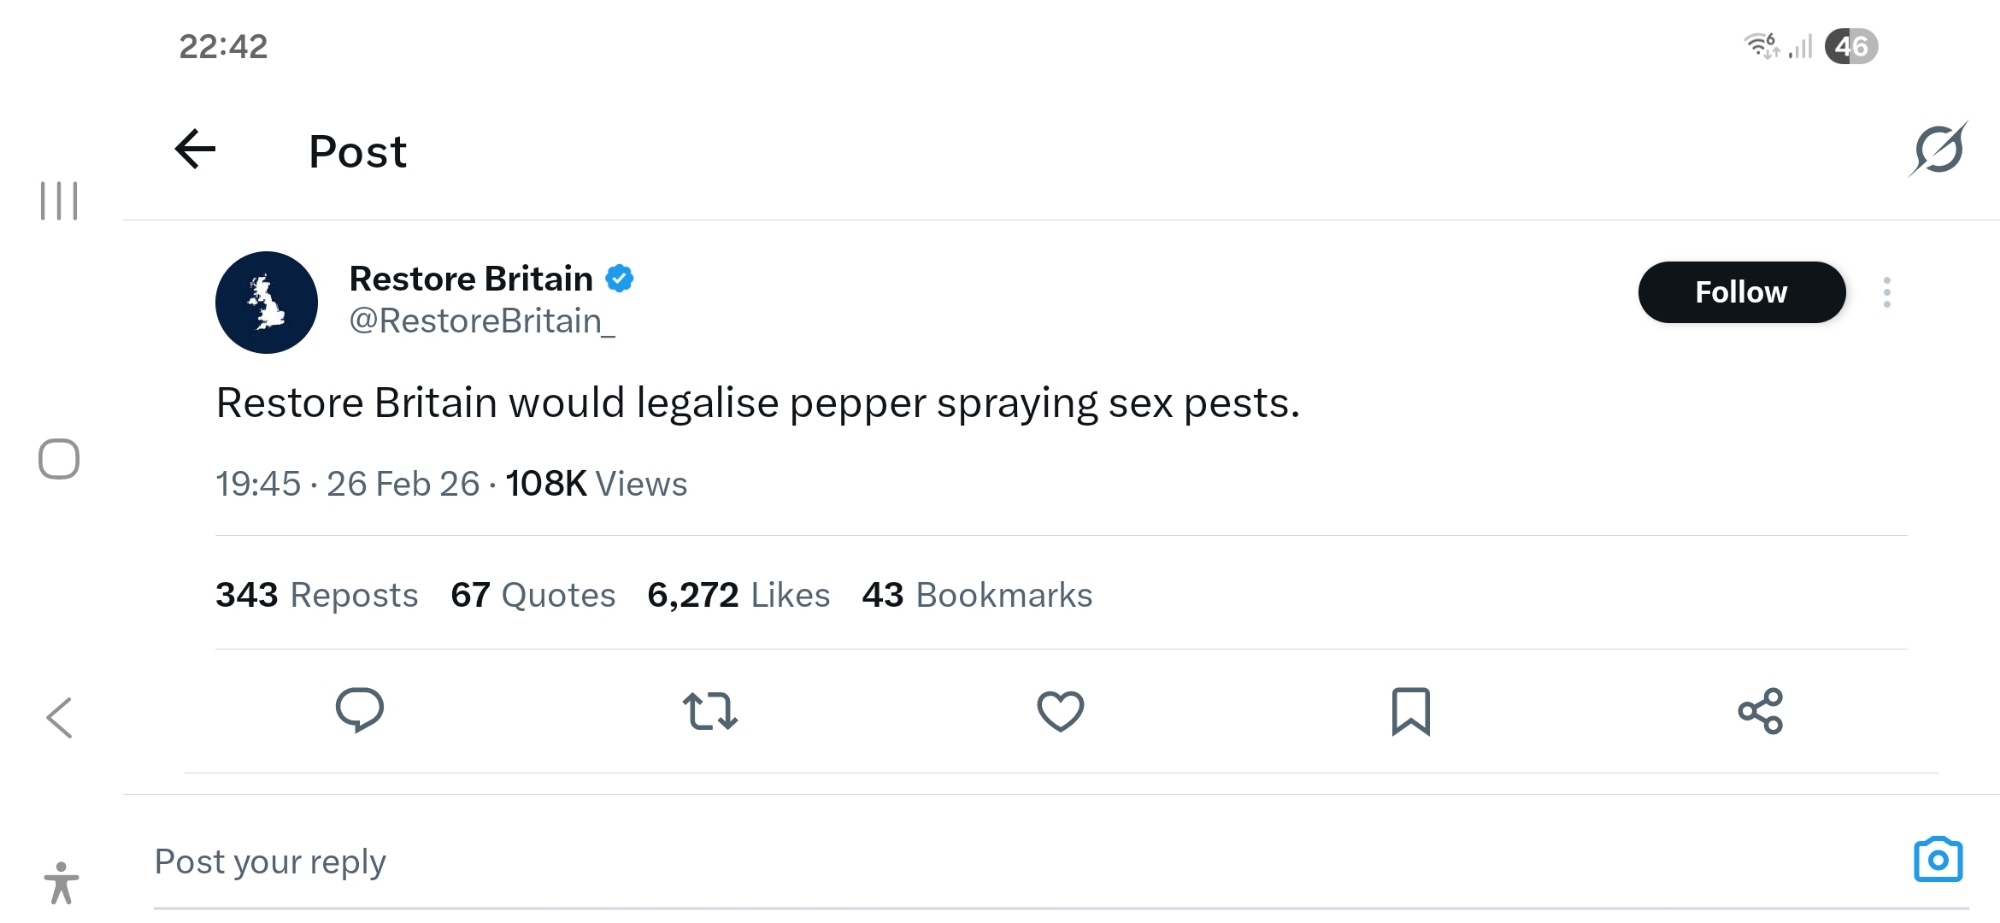Follow the Restore Britain account
The height and width of the screenshot is (923, 2000).
[x=1741, y=292]
